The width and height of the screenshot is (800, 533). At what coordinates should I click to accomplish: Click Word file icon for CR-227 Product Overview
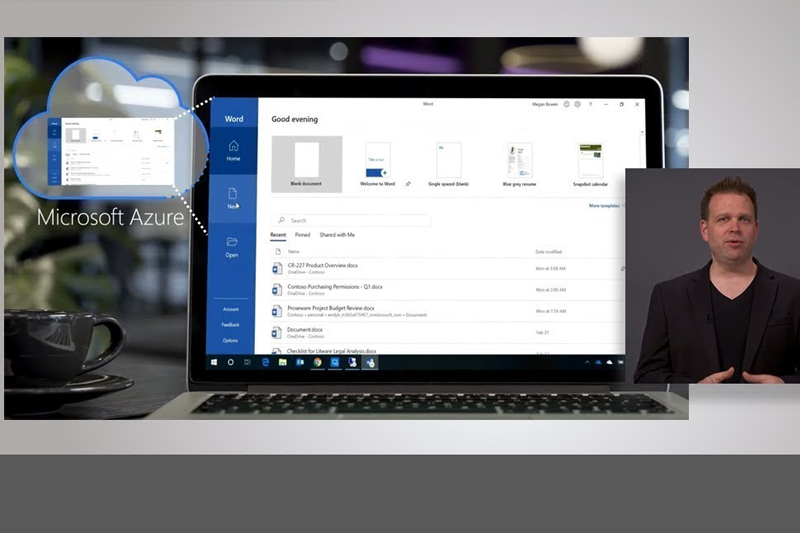277,268
